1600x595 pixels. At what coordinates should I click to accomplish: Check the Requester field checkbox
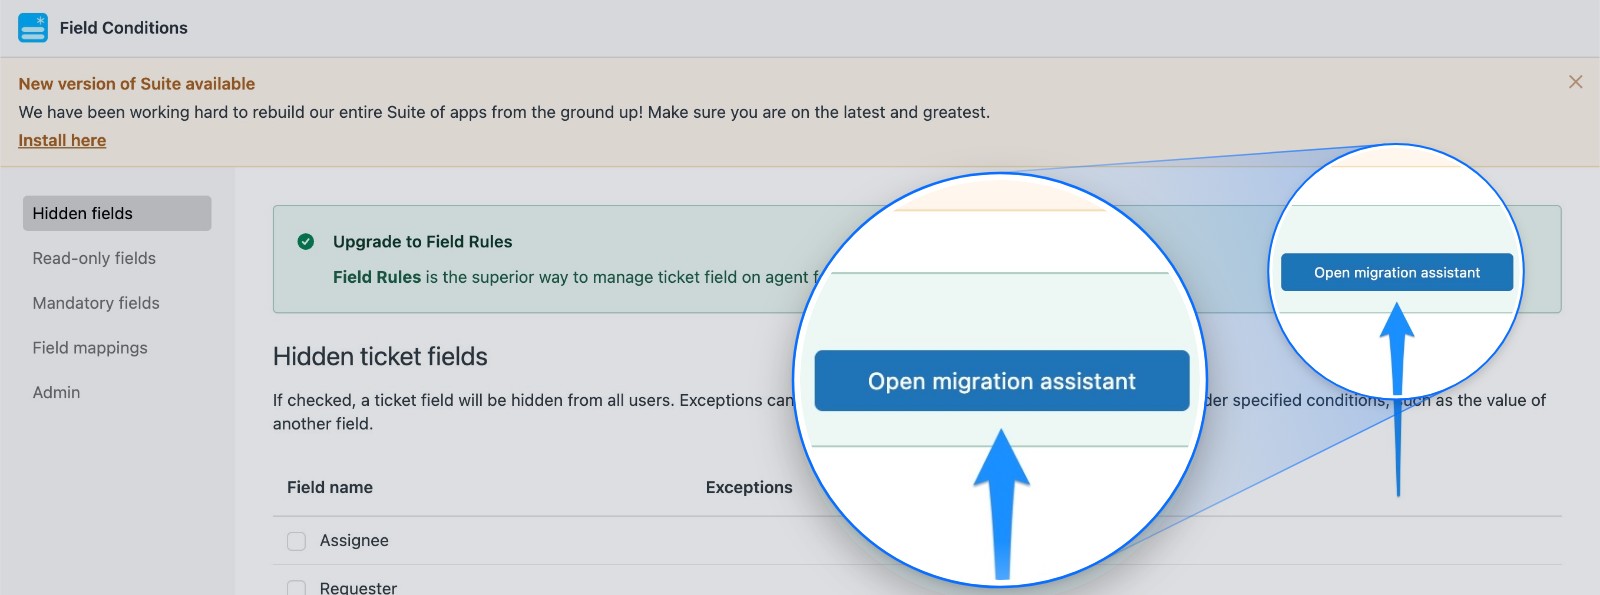coord(296,588)
